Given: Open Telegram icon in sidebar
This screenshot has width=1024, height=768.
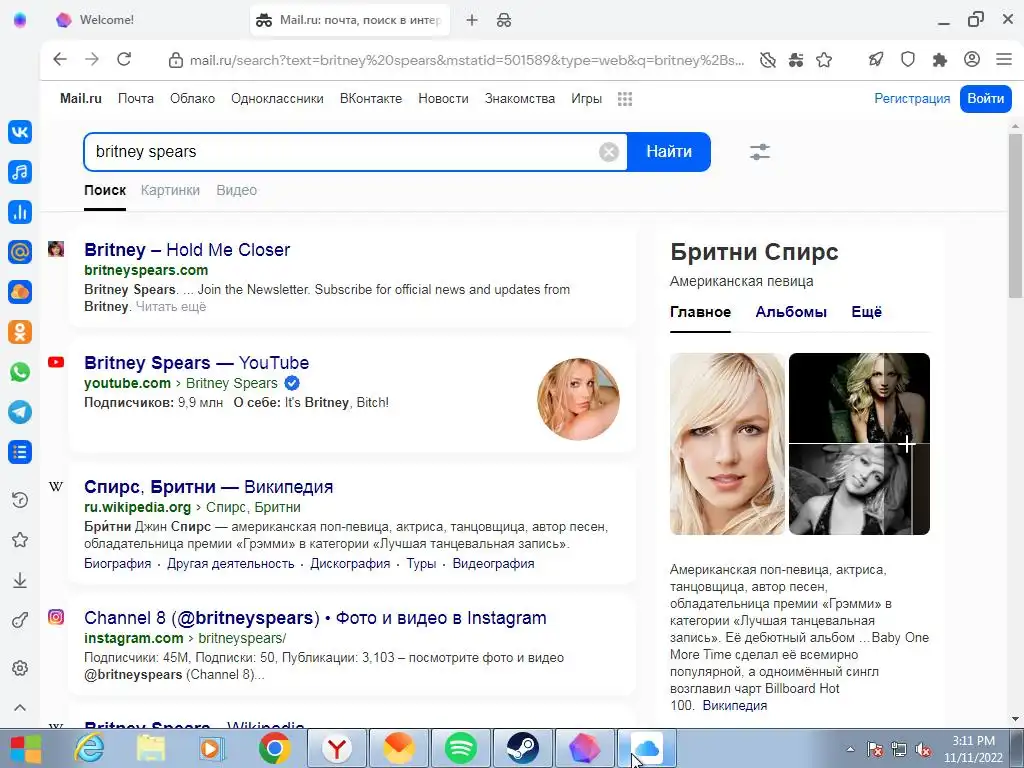Looking at the screenshot, I should point(20,412).
